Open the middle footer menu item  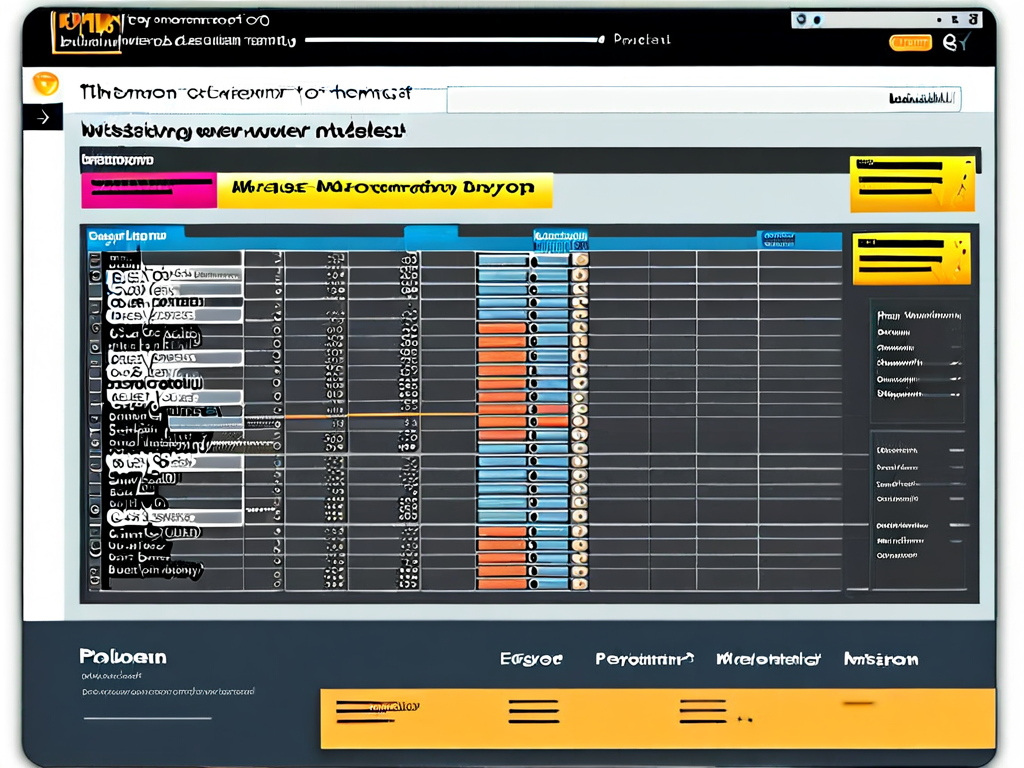coord(644,659)
